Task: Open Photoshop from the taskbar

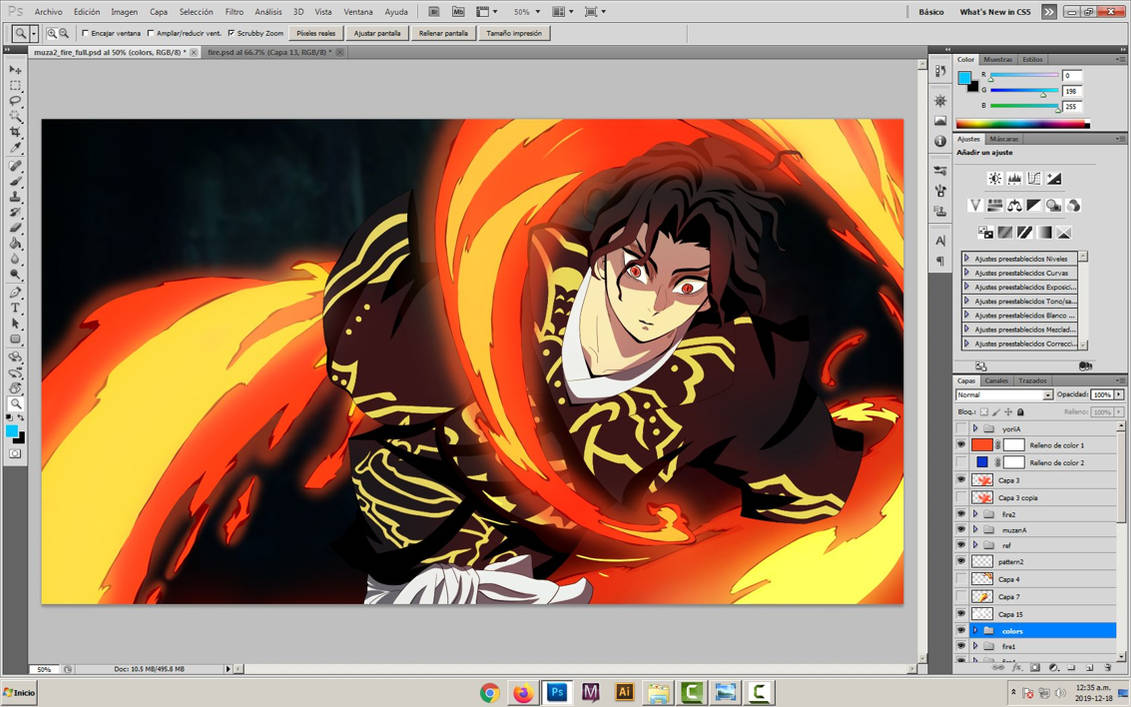Action: (557, 691)
